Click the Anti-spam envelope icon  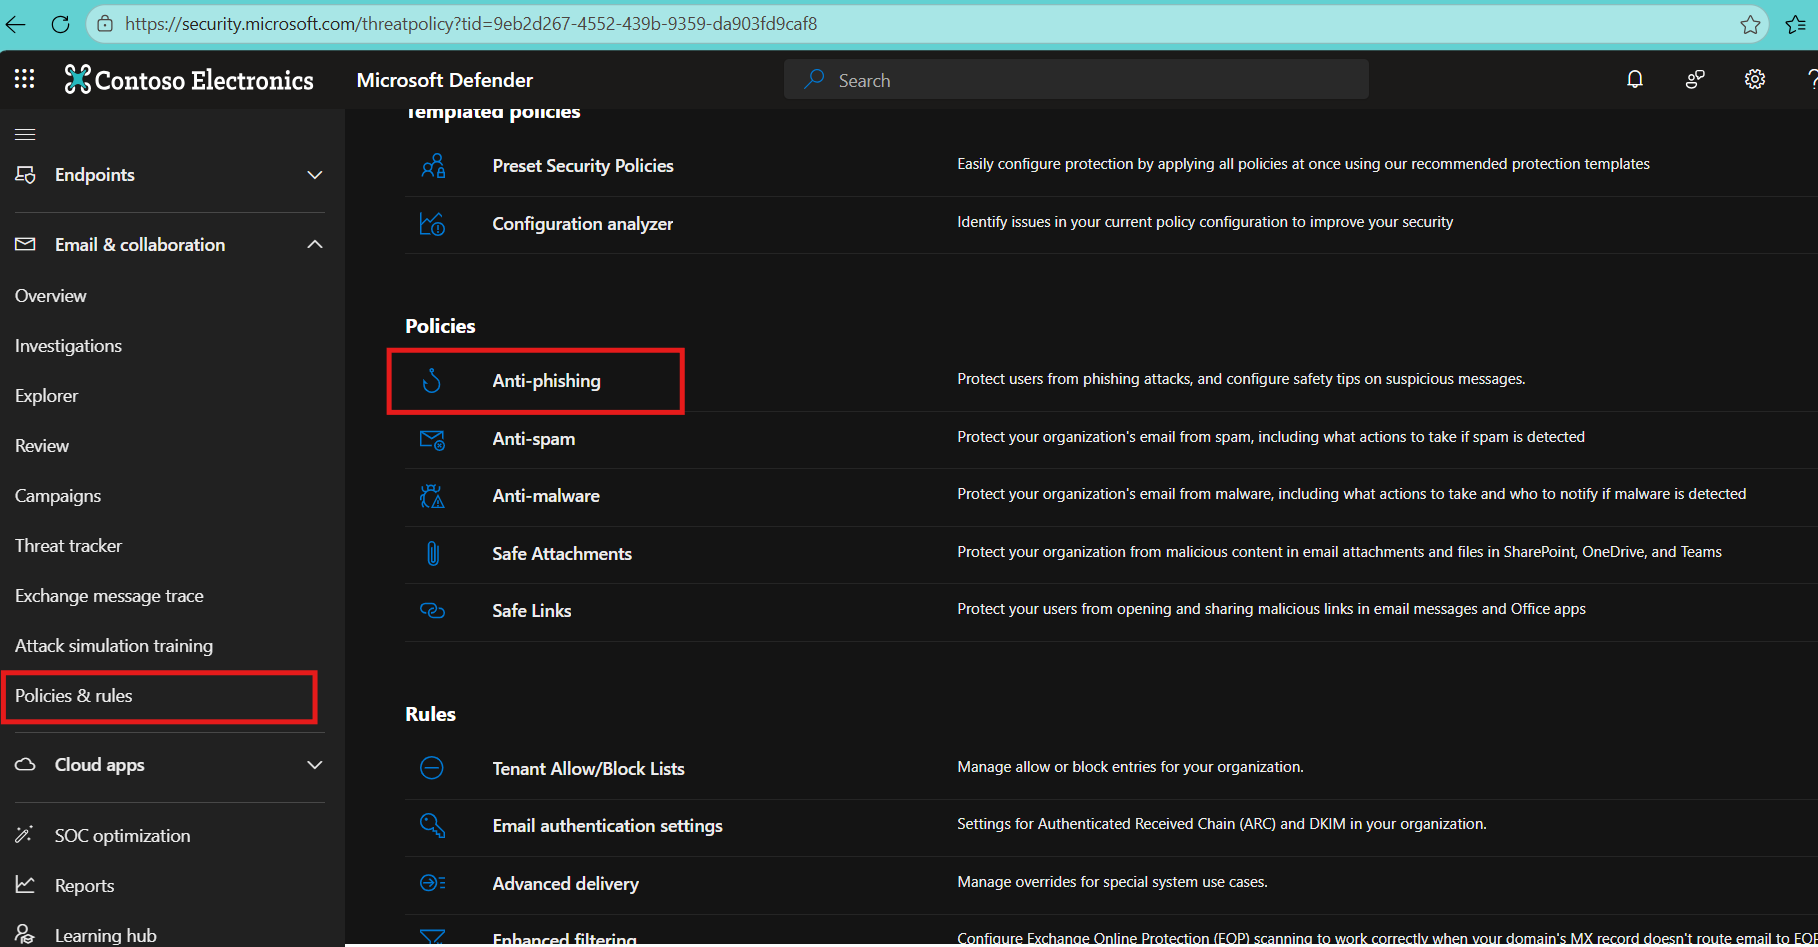click(432, 439)
